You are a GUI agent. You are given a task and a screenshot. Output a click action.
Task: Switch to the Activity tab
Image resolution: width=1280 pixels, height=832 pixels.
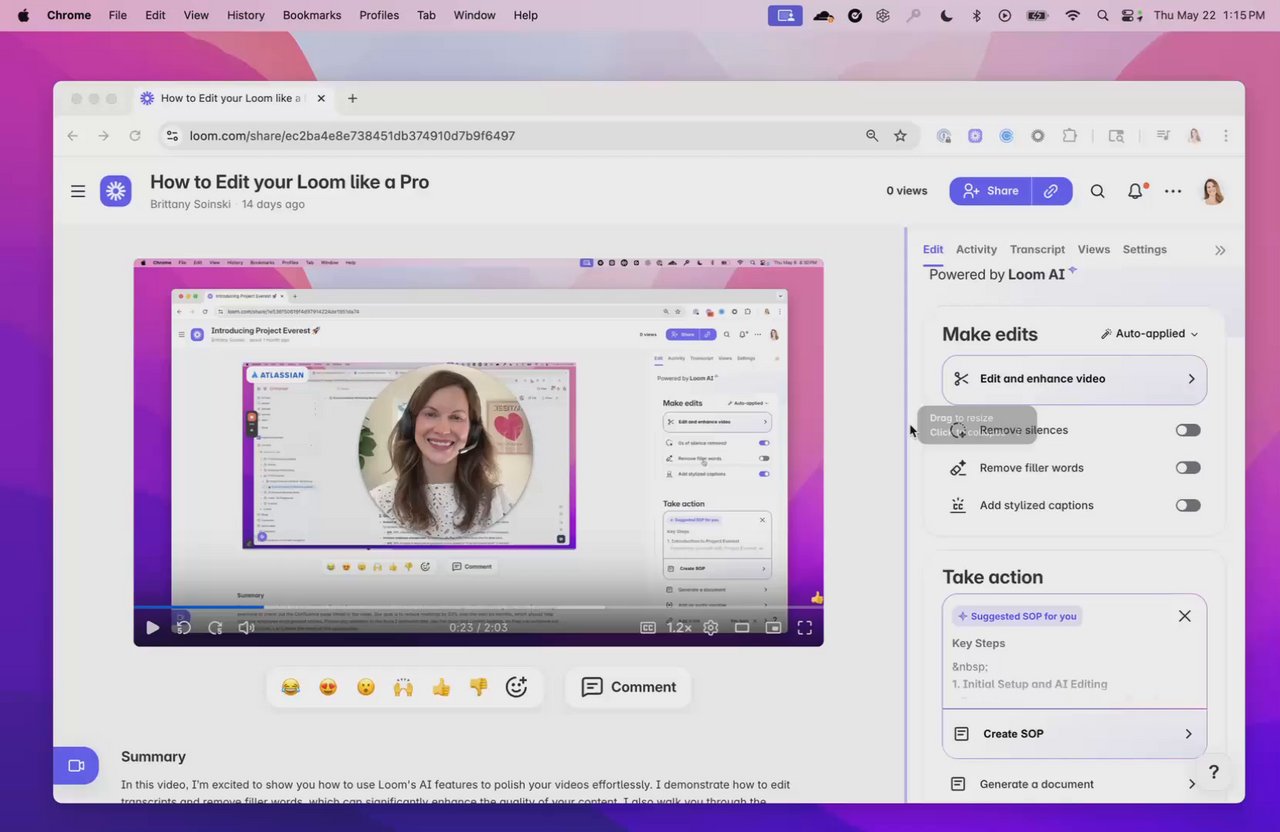[x=976, y=250]
